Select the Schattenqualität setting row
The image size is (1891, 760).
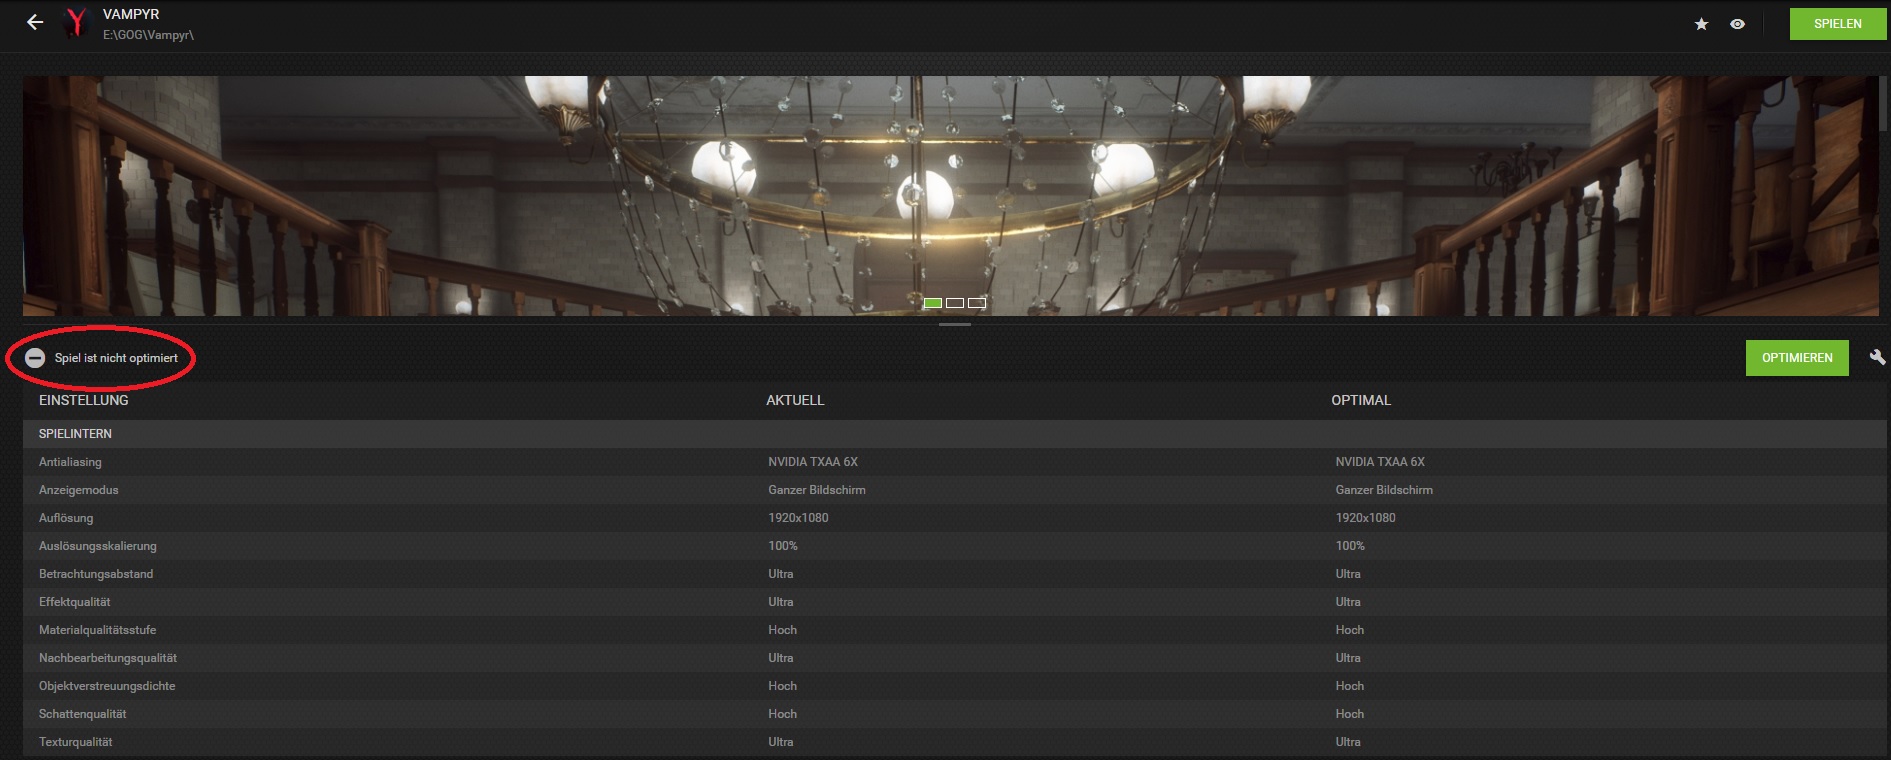(x=954, y=714)
